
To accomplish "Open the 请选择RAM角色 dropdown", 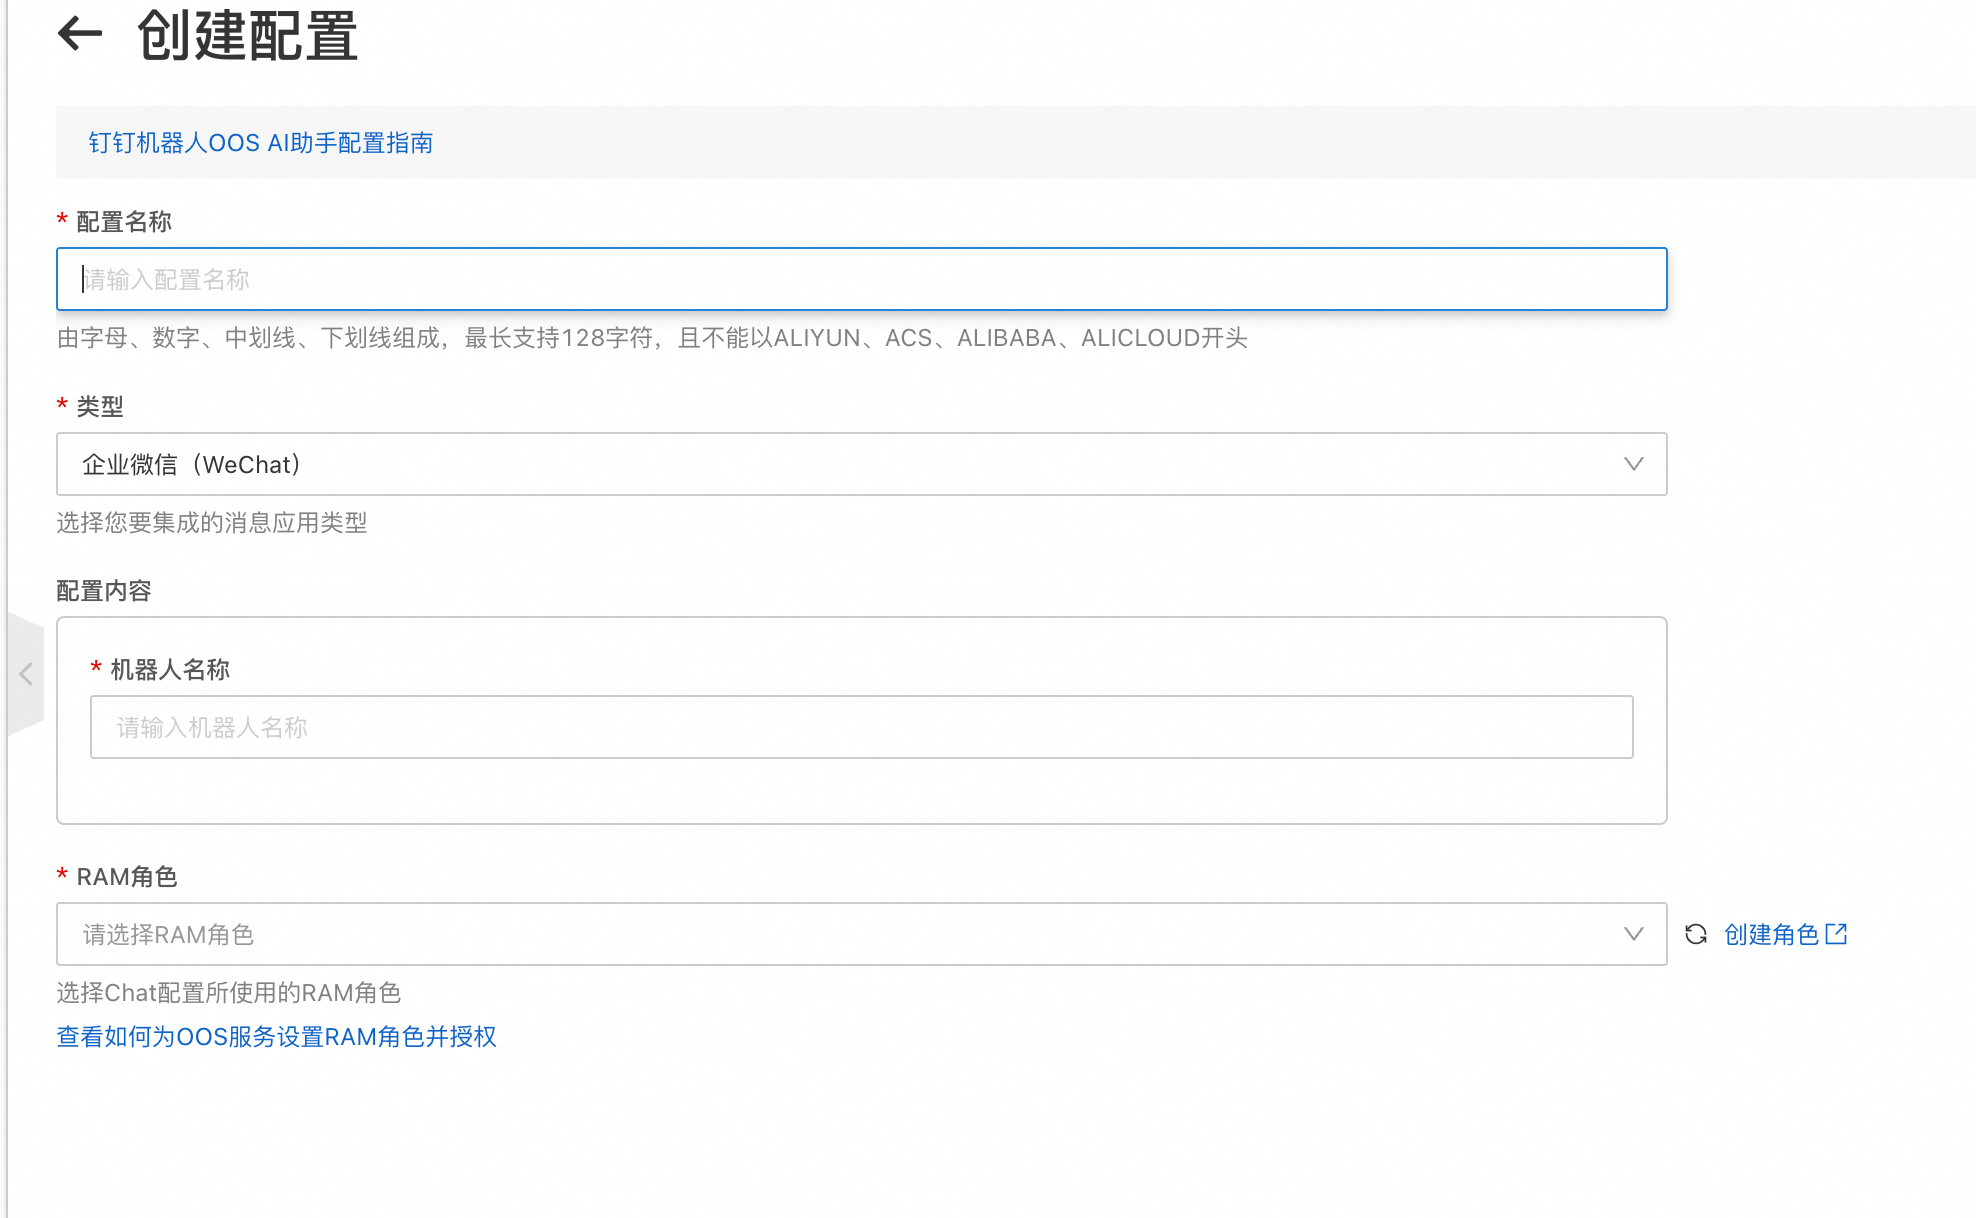I will click(861, 934).
